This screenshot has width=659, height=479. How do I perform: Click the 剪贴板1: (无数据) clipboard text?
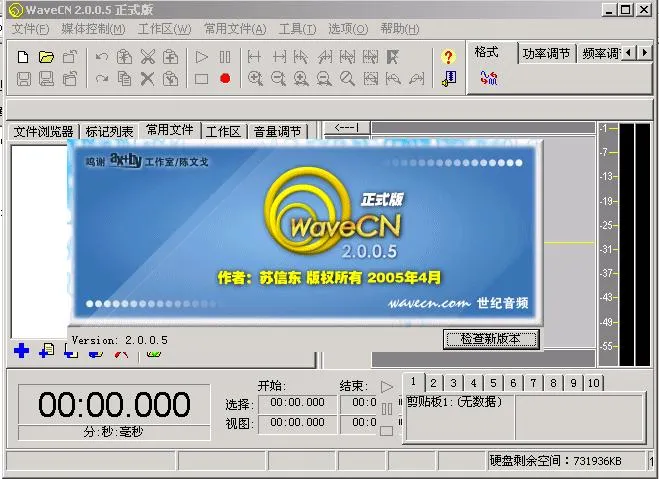454,402
